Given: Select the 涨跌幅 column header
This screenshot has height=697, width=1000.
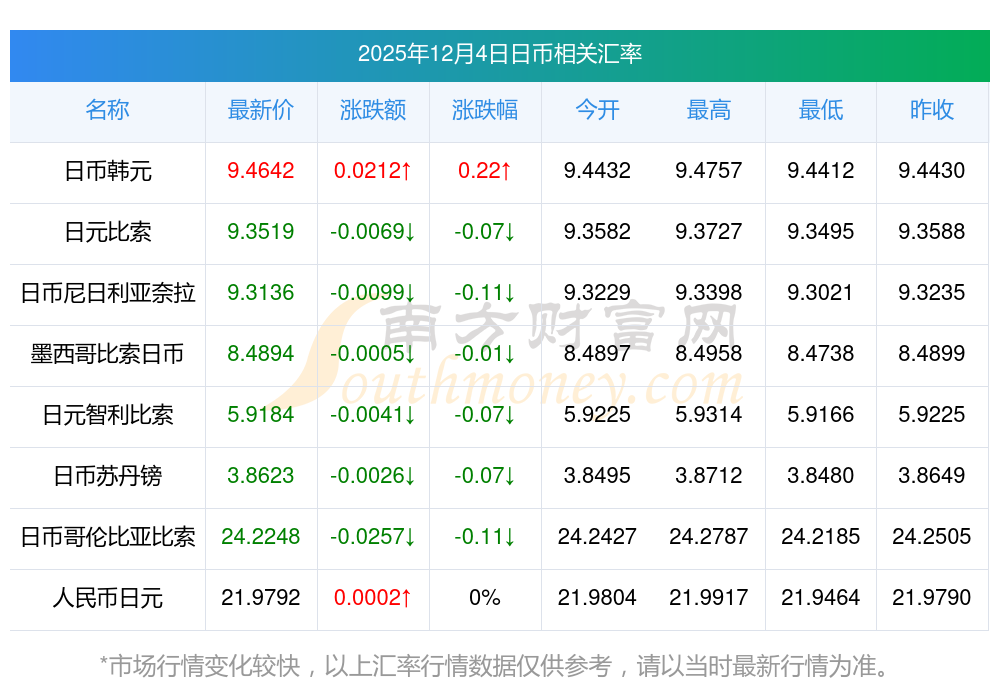Looking at the screenshot, I should click(x=485, y=111).
